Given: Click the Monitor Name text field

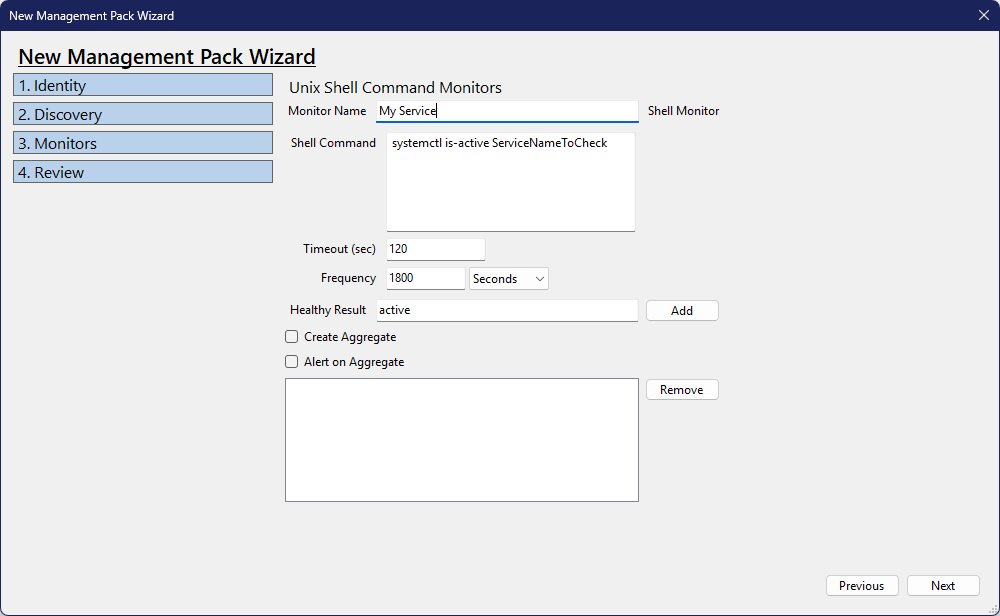Looking at the screenshot, I should tap(506, 111).
